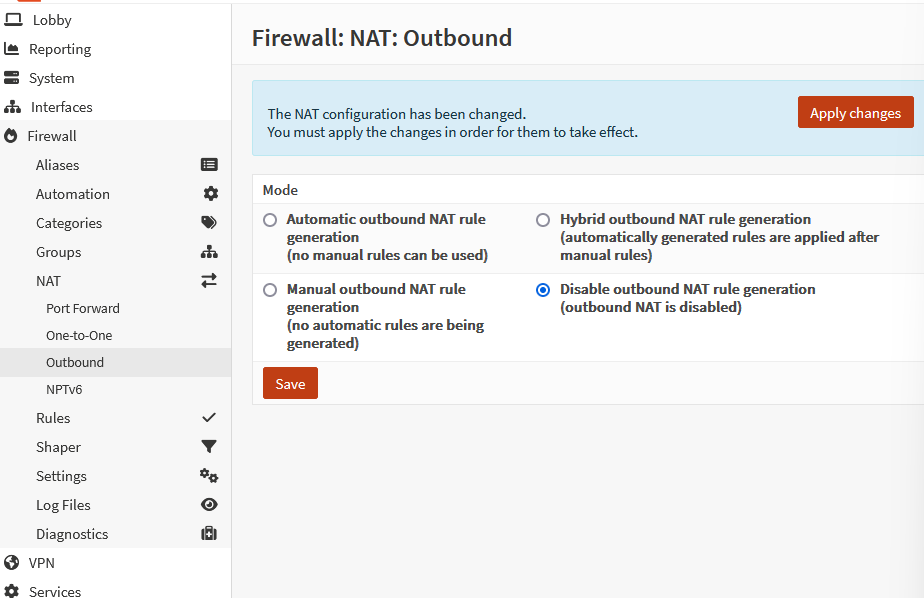The width and height of the screenshot is (924, 598).
Task: Select Hybrid outbound NAT rule generation
Action: (x=543, y=220)
